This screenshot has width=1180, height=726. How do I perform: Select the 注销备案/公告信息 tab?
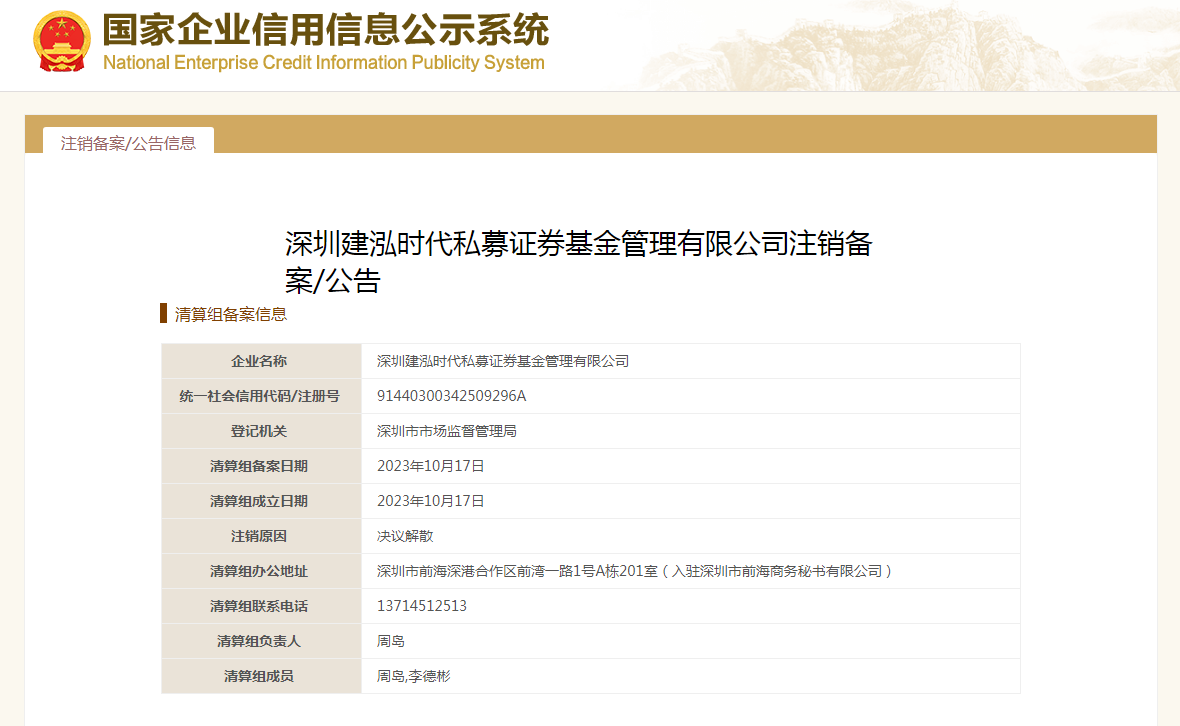pyautogui.click(x=128, y=143)
